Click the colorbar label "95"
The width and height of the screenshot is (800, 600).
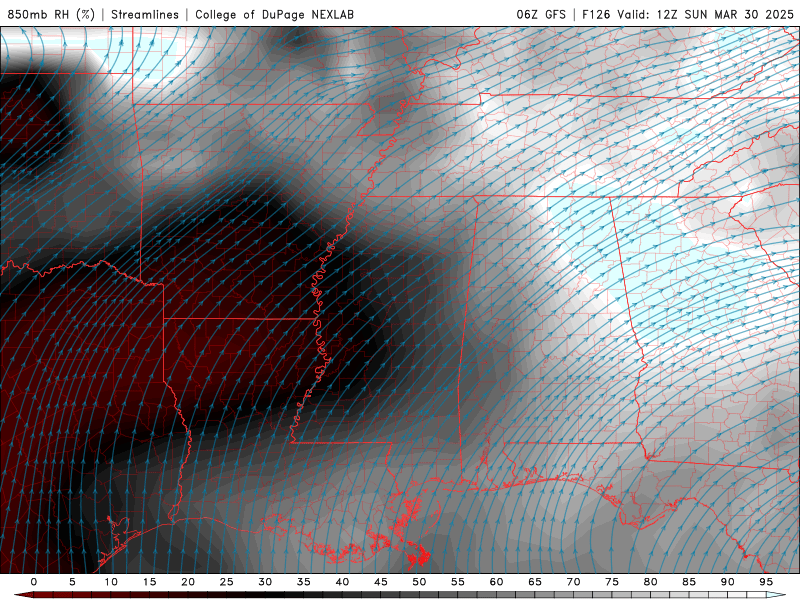(x=766, y=582)
